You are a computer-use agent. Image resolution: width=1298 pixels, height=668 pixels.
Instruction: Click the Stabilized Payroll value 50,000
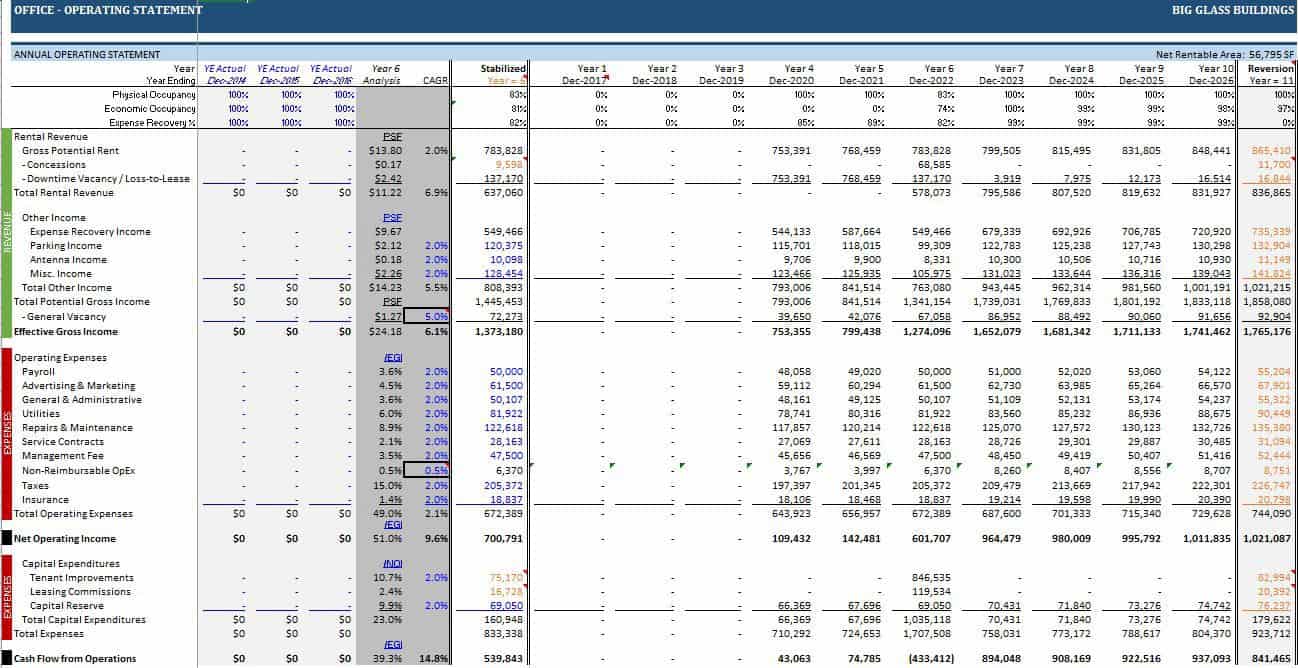[506, 372]
